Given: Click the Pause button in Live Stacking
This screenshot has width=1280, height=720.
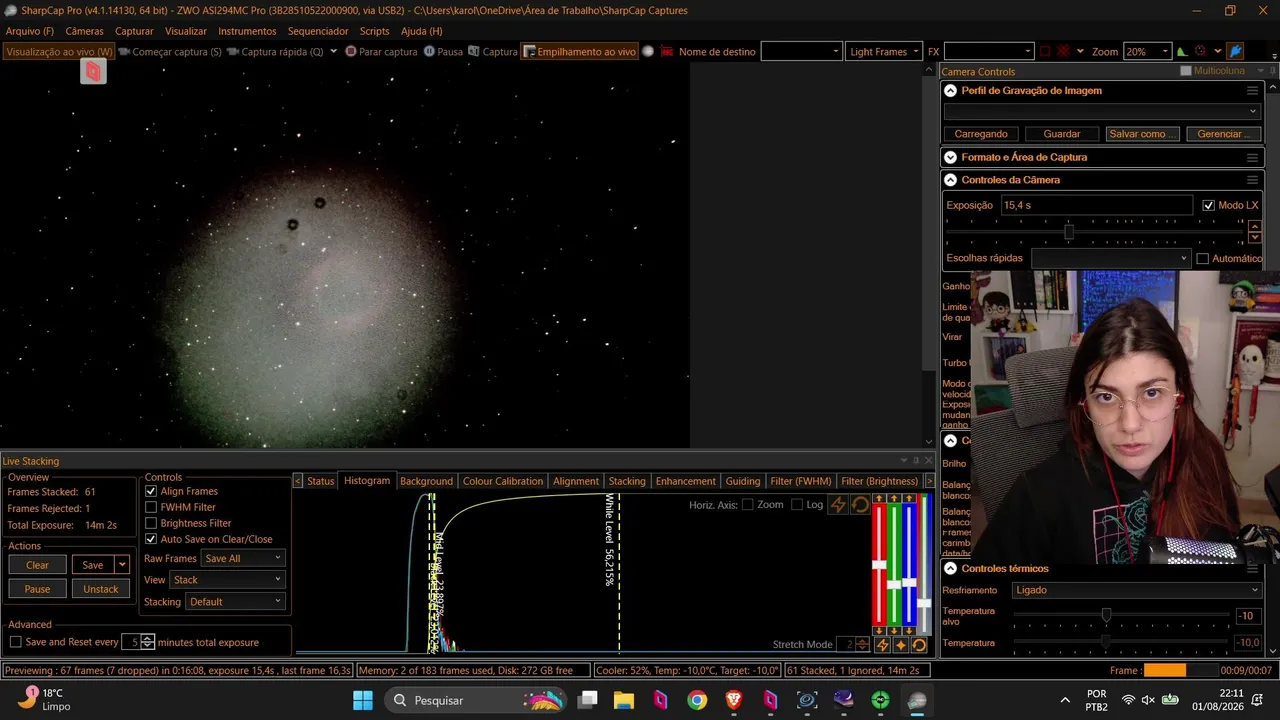Looking at the screenshot, I should click(37, 589).
